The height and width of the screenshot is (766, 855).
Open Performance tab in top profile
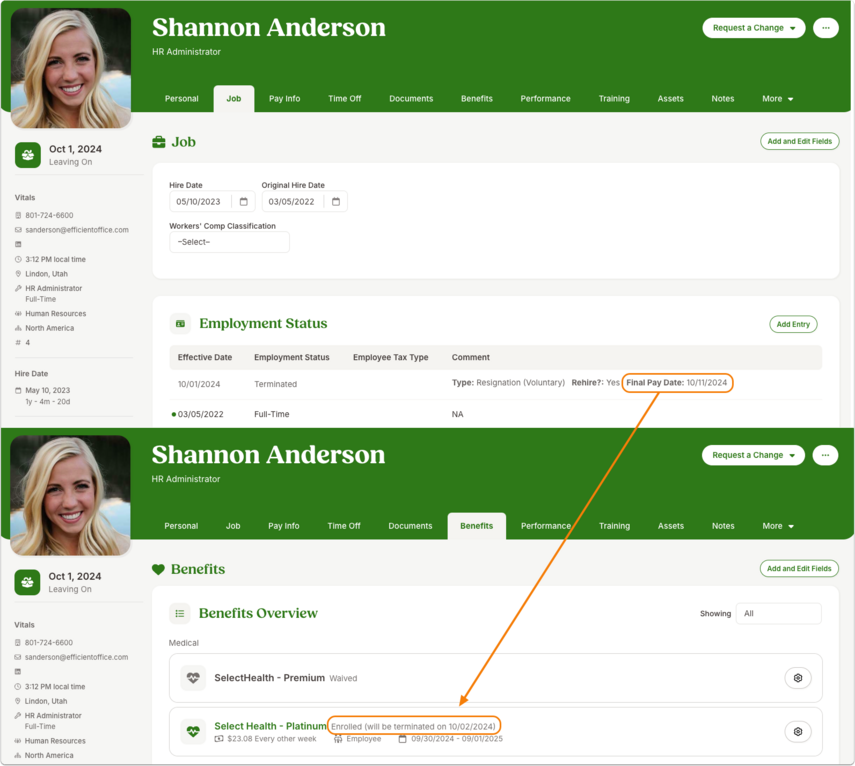tap(545, 99)
